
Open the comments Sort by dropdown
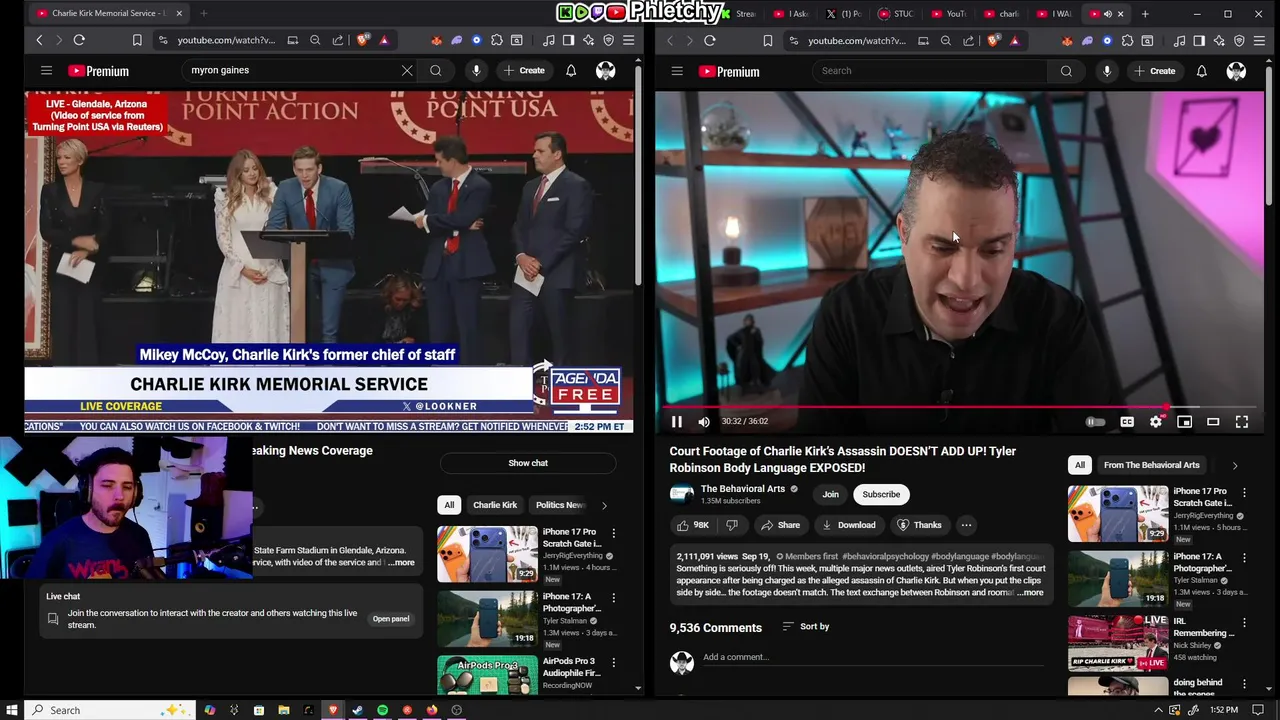pos(806,627)
